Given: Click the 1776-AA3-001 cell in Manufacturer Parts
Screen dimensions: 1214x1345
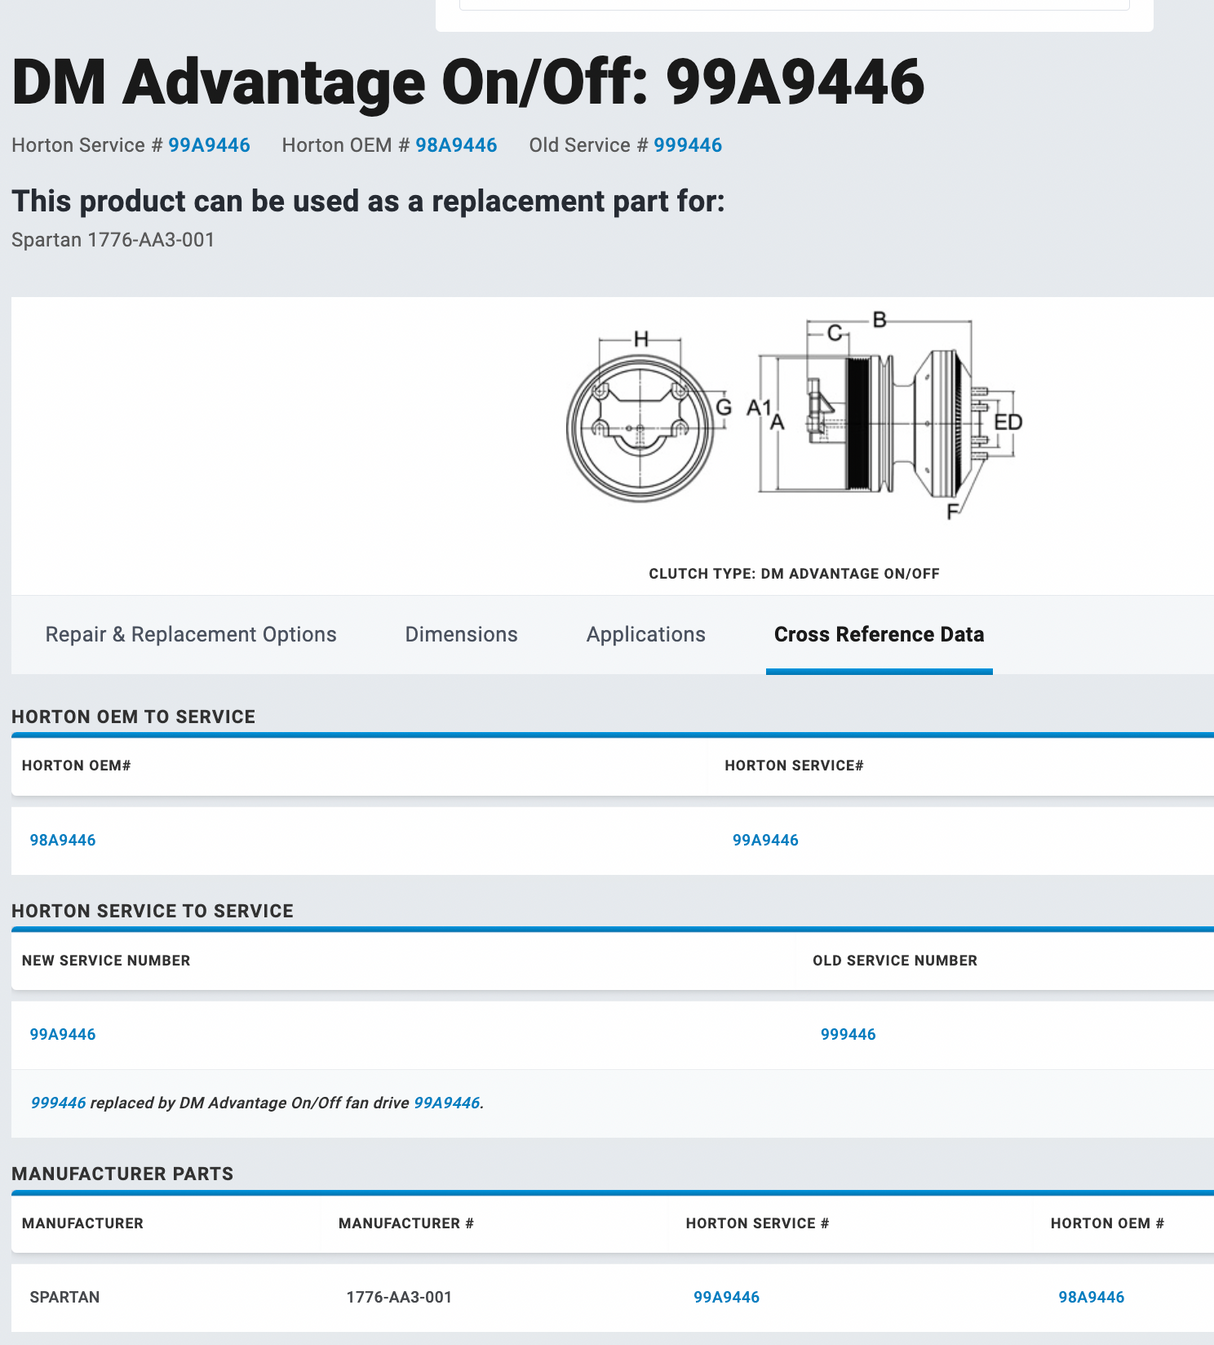Looking at the screenshot, I should tap(399, 1297).
